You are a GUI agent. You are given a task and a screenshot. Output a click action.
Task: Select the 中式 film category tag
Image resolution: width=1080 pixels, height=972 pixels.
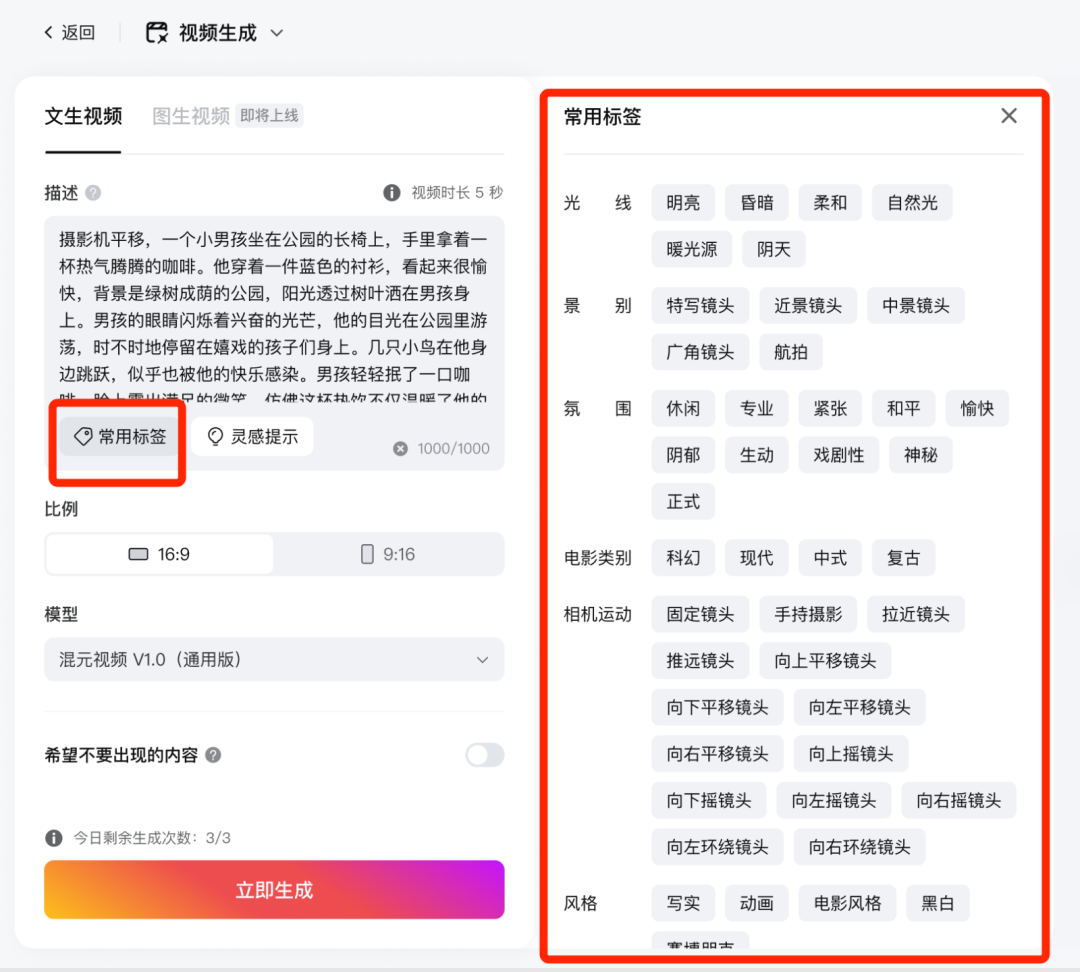click(x=830, y=558)
